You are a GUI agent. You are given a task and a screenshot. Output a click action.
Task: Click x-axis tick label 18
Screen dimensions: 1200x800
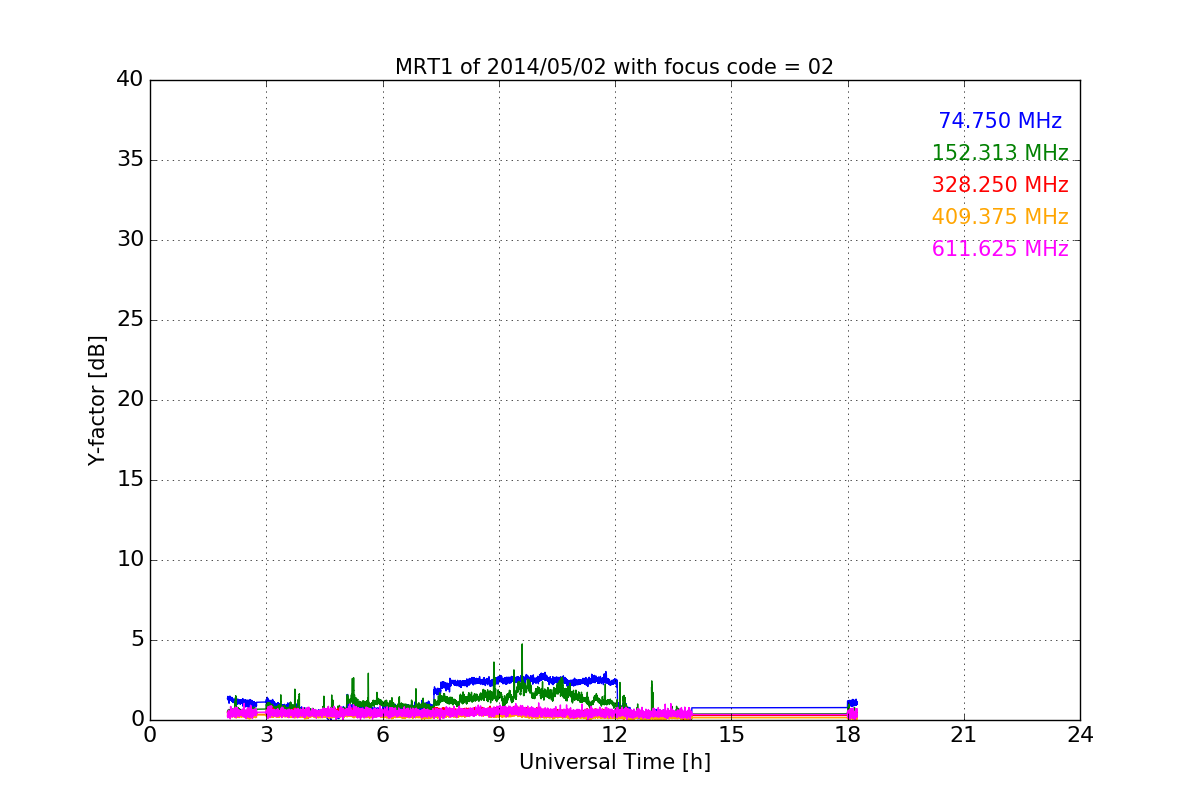click(848, 735)
